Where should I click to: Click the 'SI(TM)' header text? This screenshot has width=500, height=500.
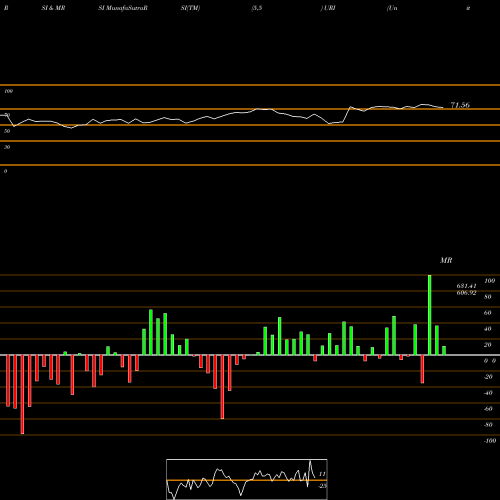coord(190,8)
